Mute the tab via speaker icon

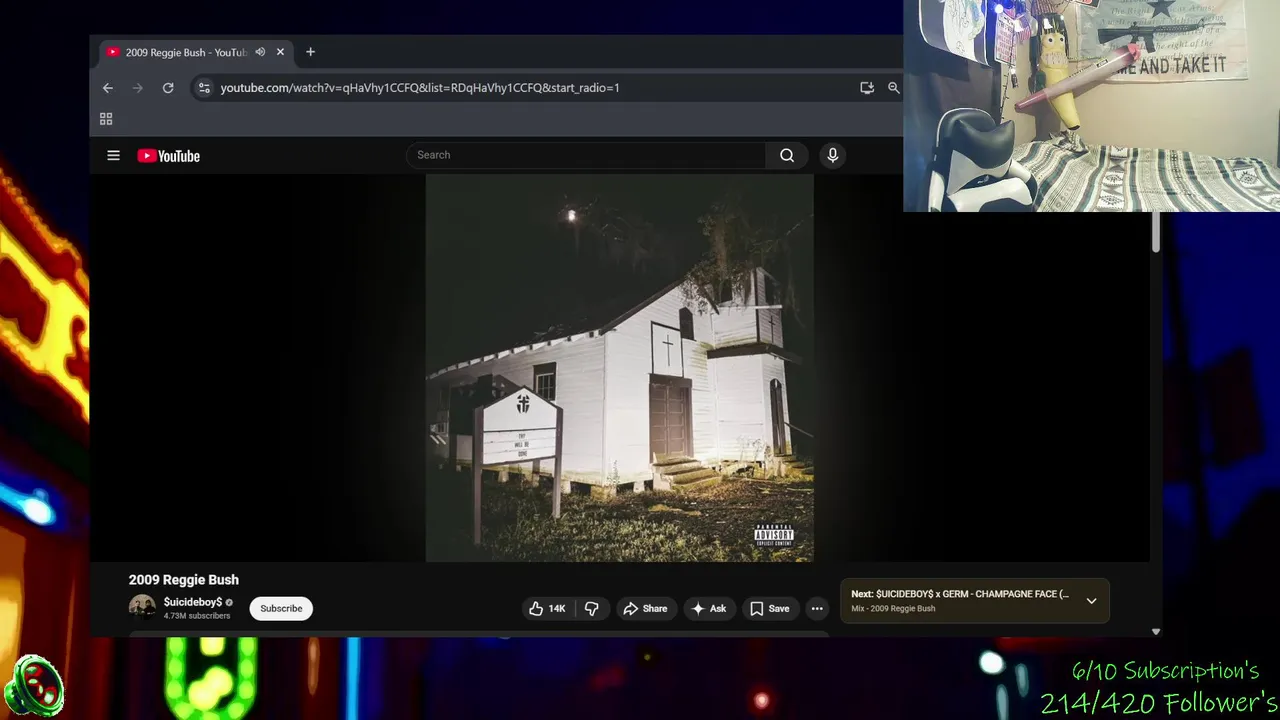click(260, 52)
